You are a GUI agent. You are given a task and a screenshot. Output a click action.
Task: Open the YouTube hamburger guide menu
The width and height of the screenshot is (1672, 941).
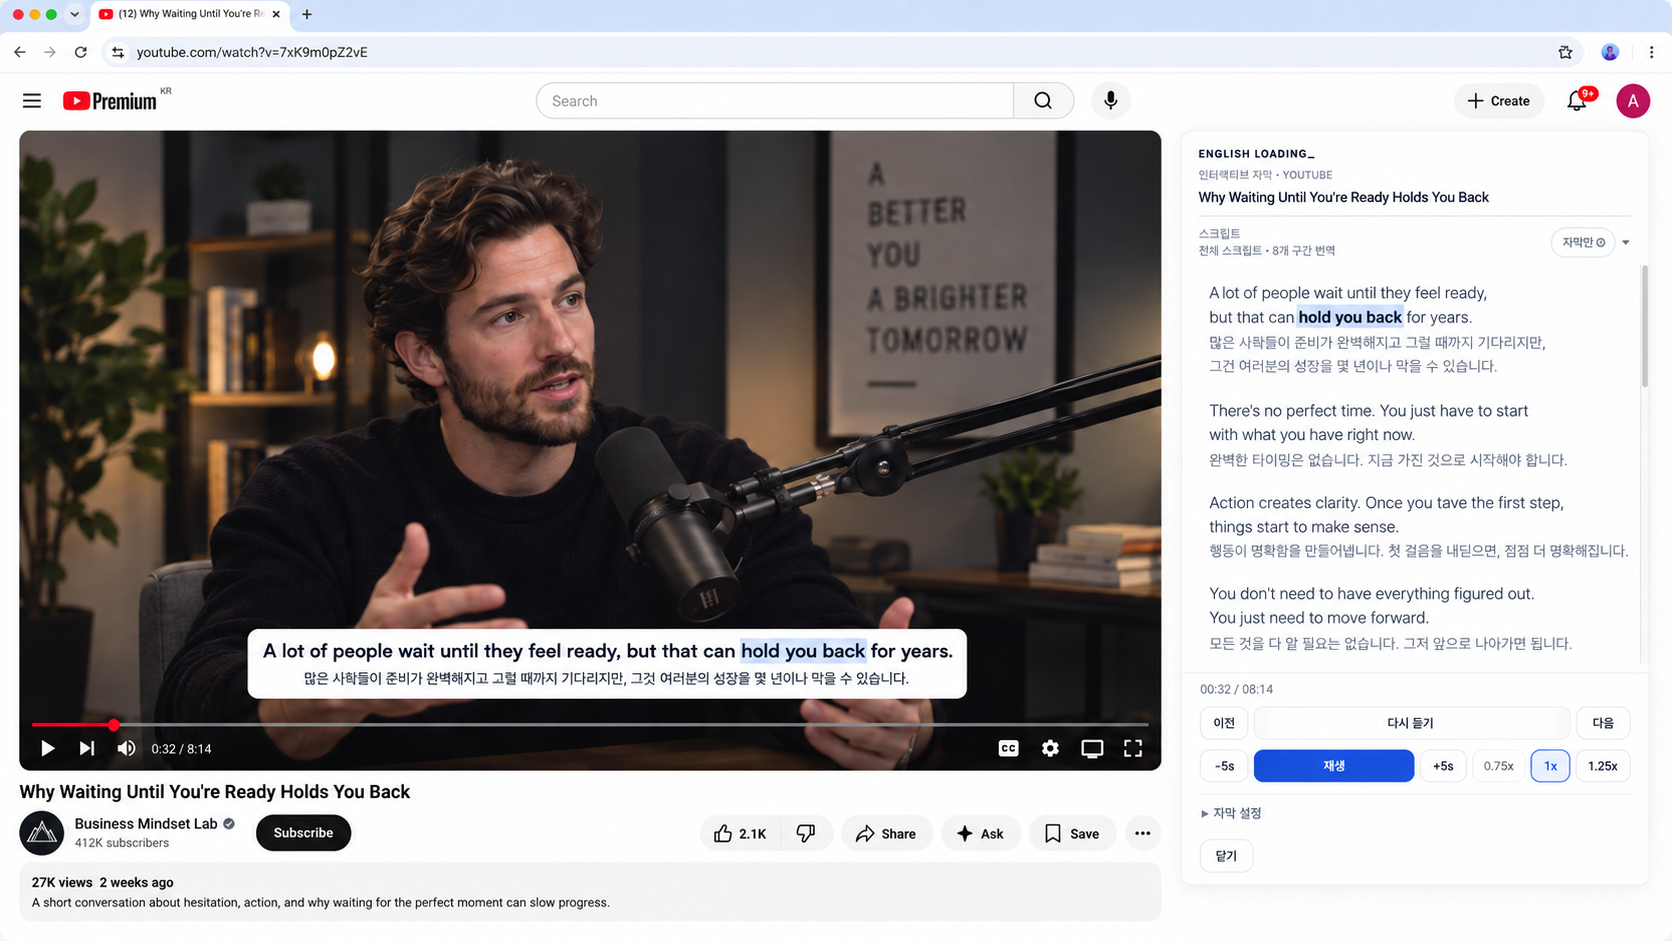click(32, 101)
